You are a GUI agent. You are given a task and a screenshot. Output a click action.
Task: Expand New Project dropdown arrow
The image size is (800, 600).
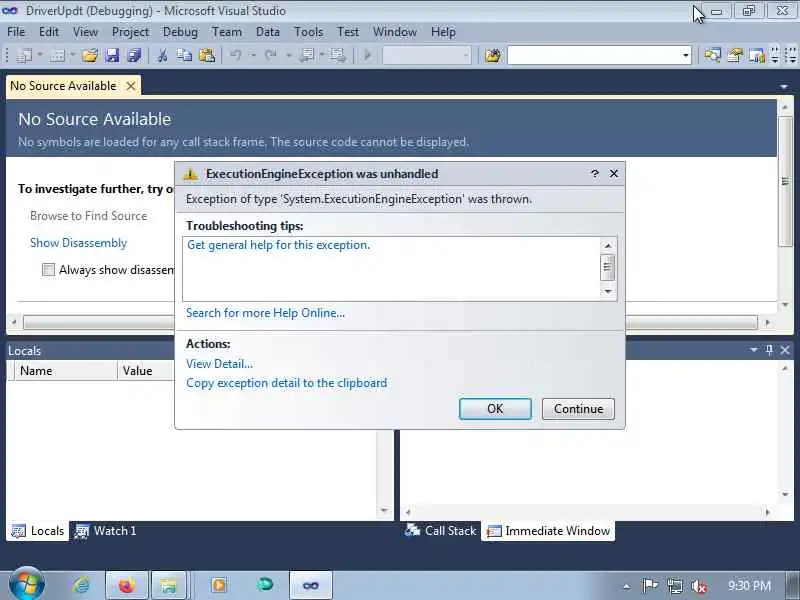pyautogui.click(x=40, y=55)
